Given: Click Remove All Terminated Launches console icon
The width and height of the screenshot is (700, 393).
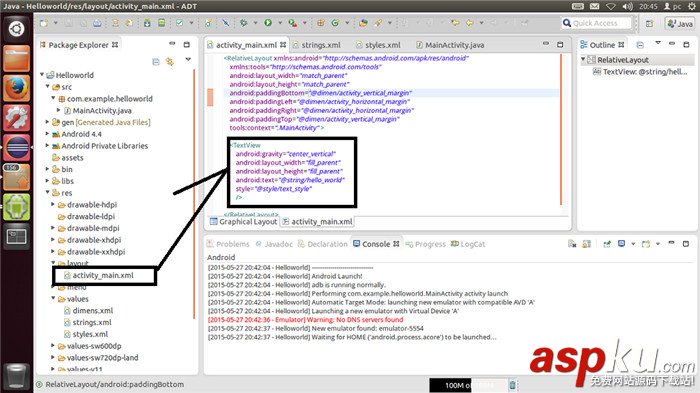Looking at the screenshot, I should pyautogui.click(x=572, y=244).
